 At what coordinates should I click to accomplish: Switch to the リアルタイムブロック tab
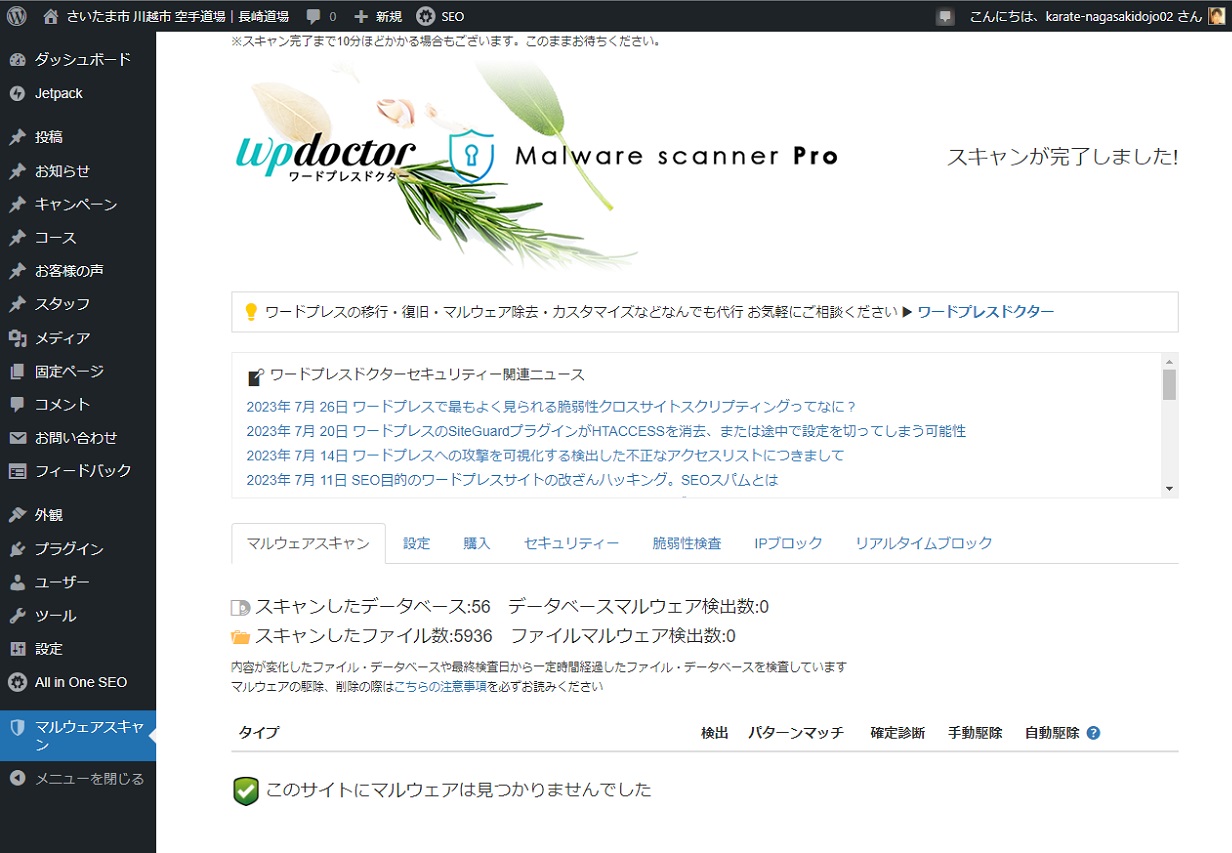click(x=923, y=543)
